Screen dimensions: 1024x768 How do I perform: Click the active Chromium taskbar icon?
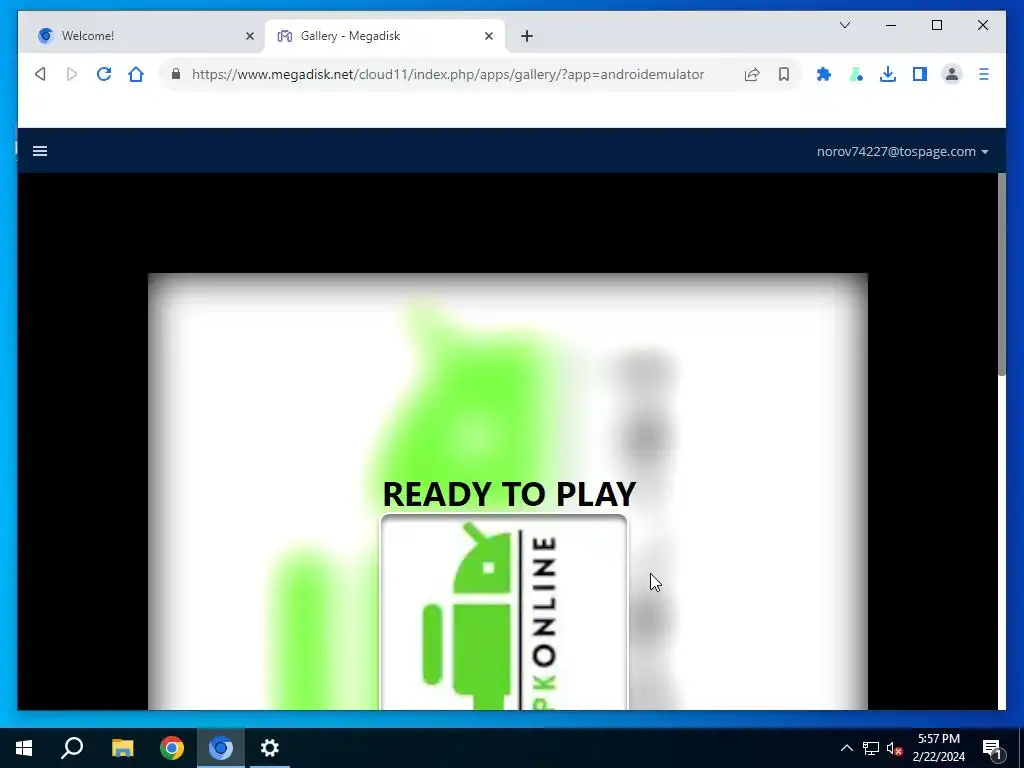coord(221,748)
